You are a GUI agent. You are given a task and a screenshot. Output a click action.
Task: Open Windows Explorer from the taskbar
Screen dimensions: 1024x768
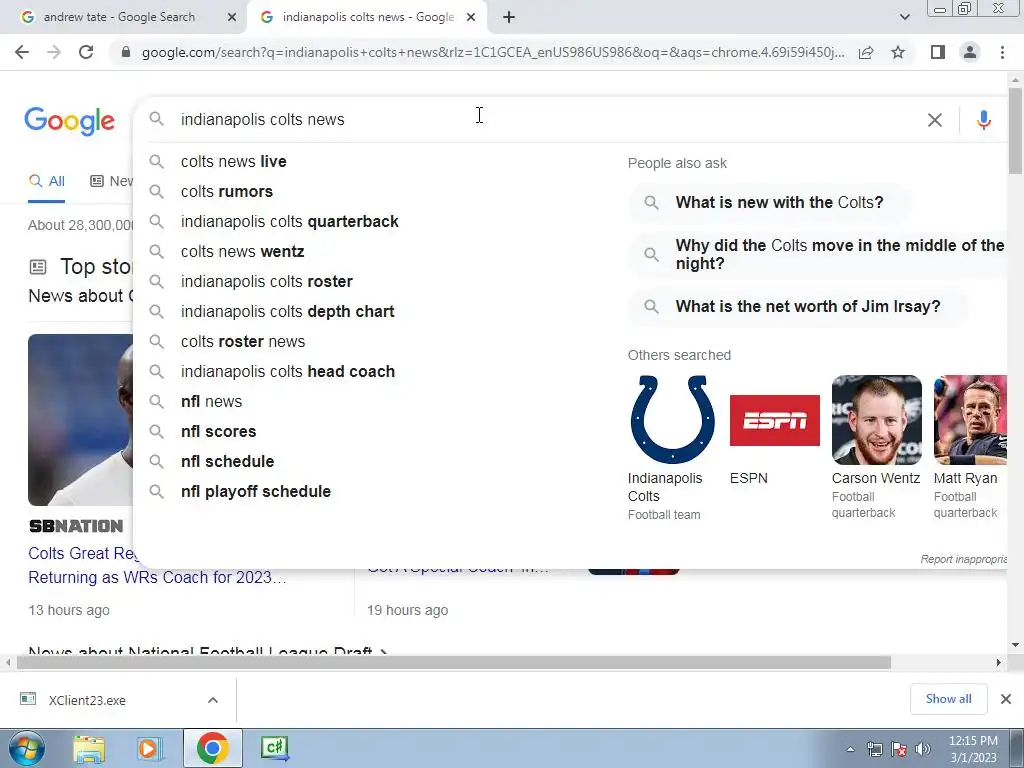[x=89, y=748]
